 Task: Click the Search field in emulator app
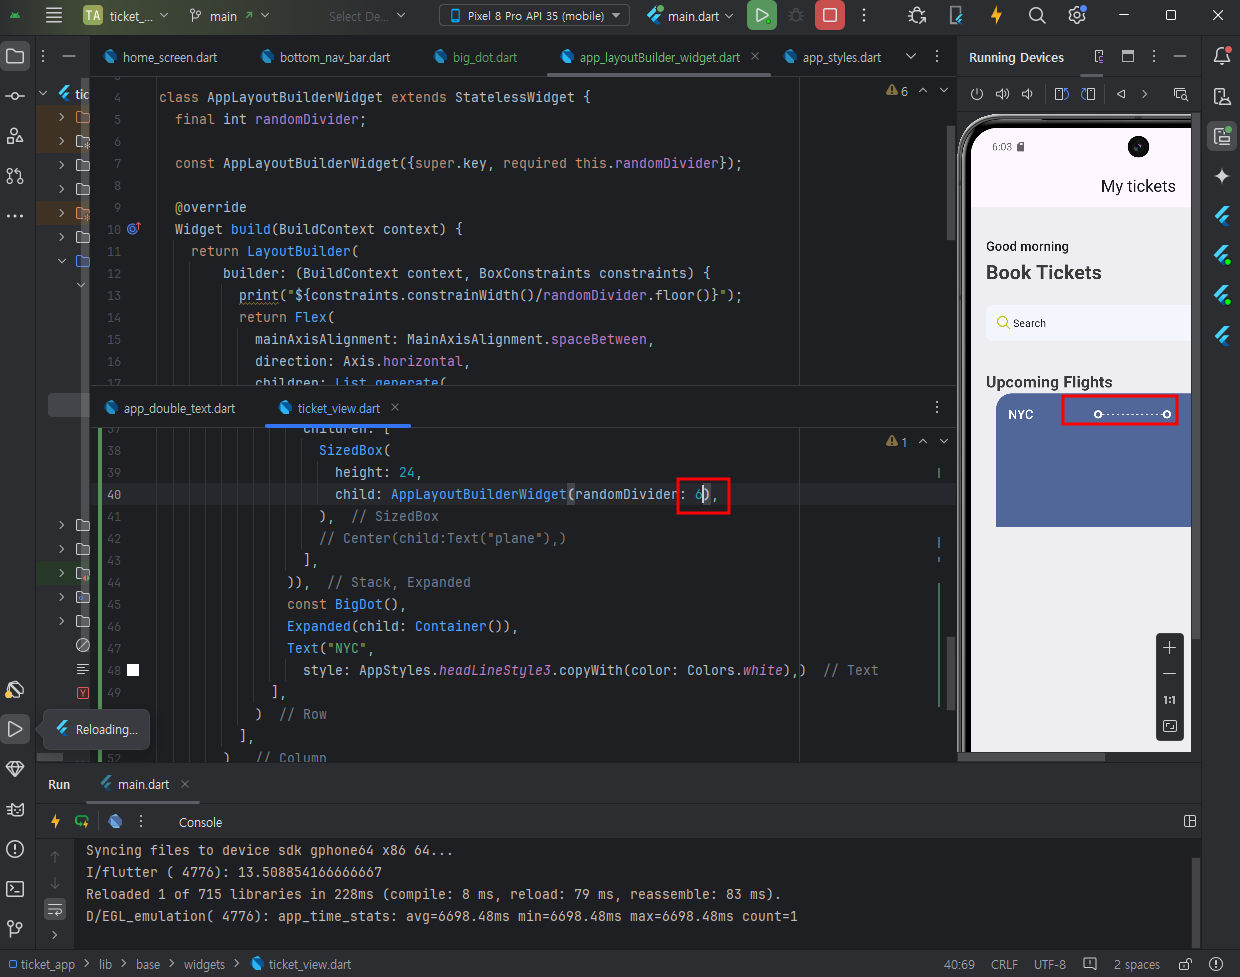(1088, 323)
